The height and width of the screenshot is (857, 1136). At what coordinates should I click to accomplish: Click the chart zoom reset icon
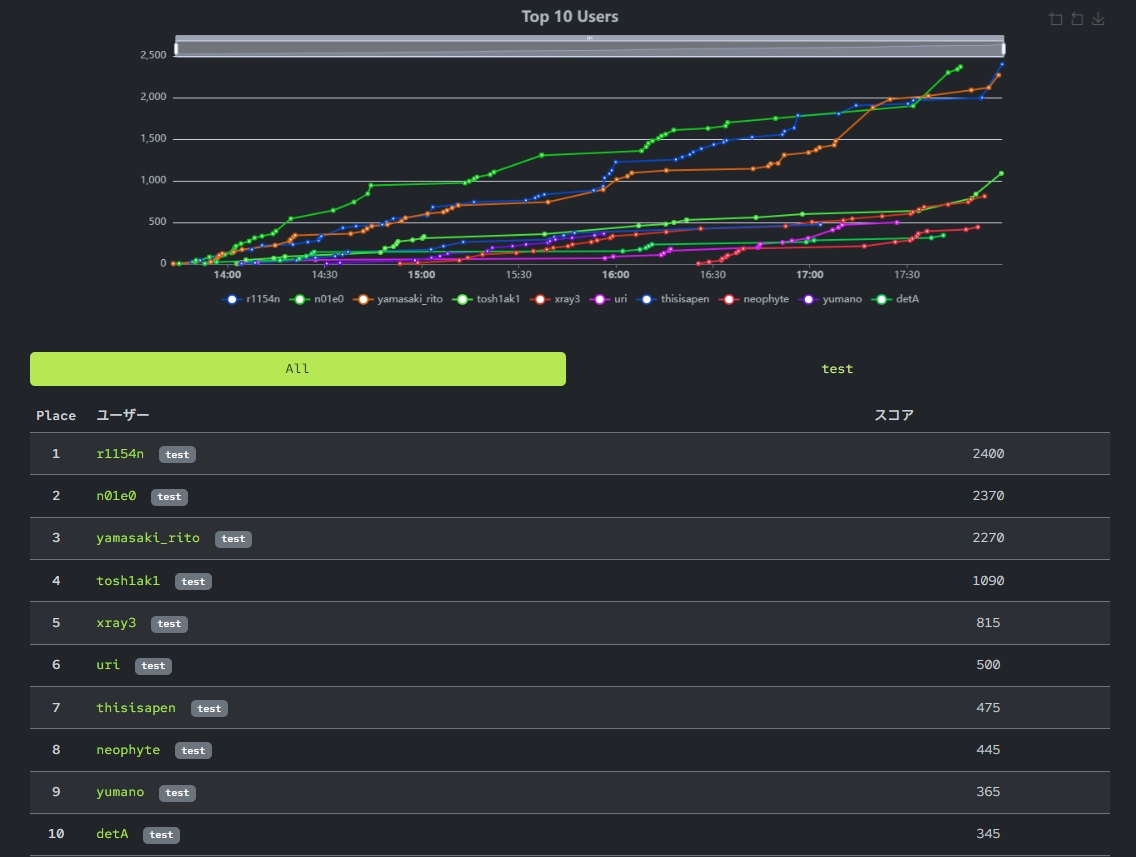pyautogui.click(x=1077, y=20)
